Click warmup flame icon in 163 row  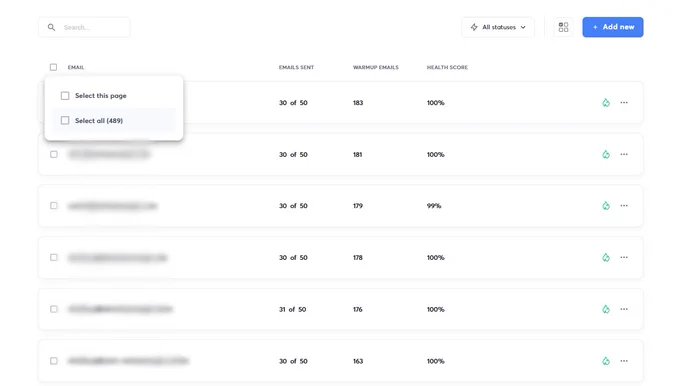[606, 361]
